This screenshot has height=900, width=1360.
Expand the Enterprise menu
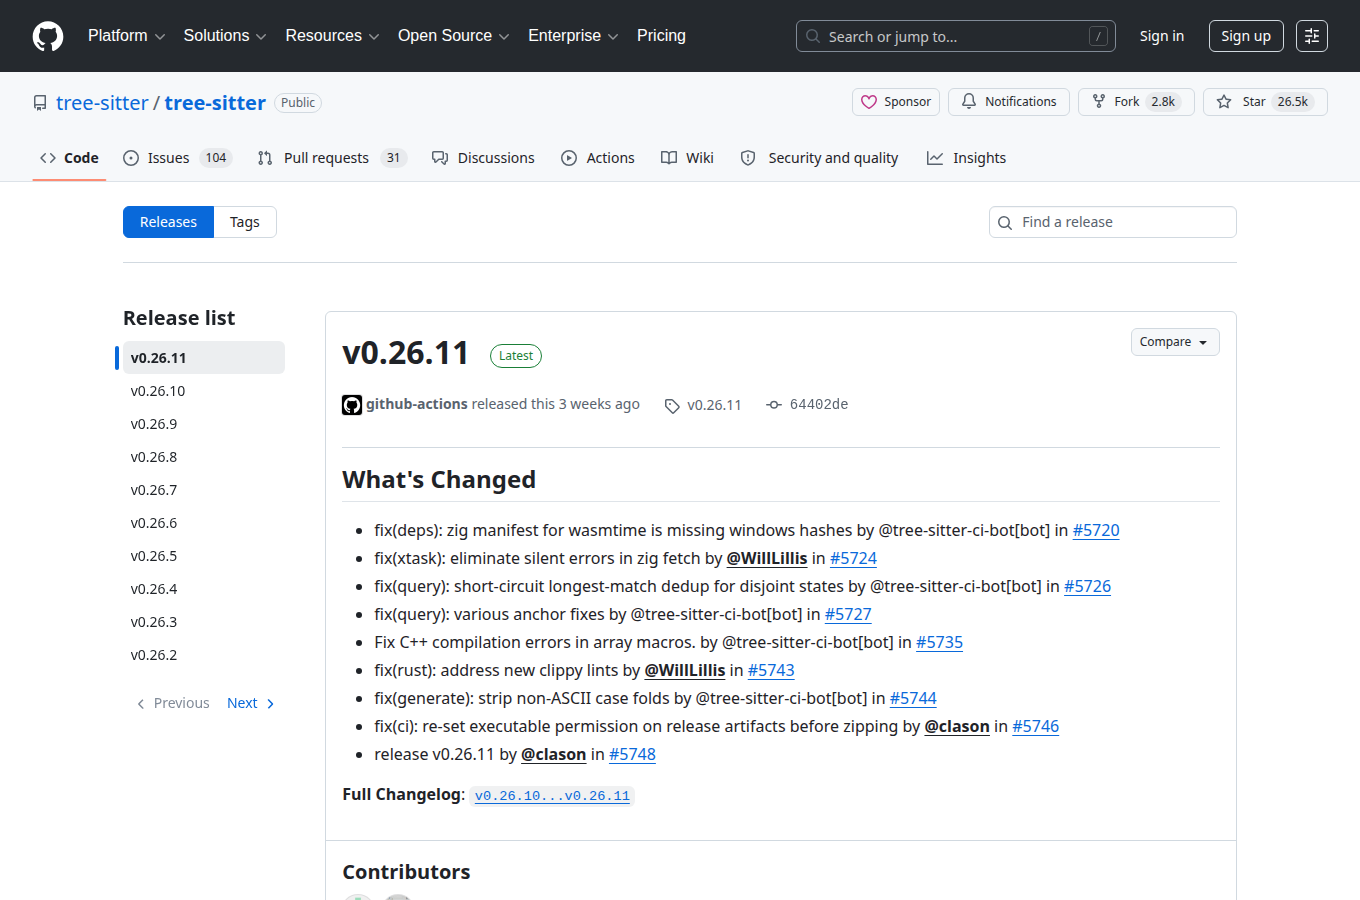(574, 36)
